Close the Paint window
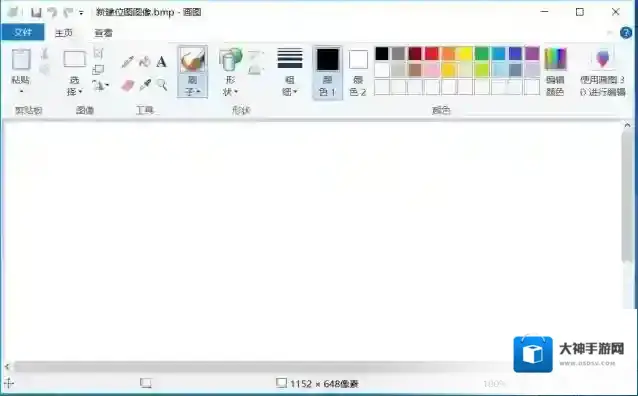The height and width of the screenshot is (396, 638). 616,12
